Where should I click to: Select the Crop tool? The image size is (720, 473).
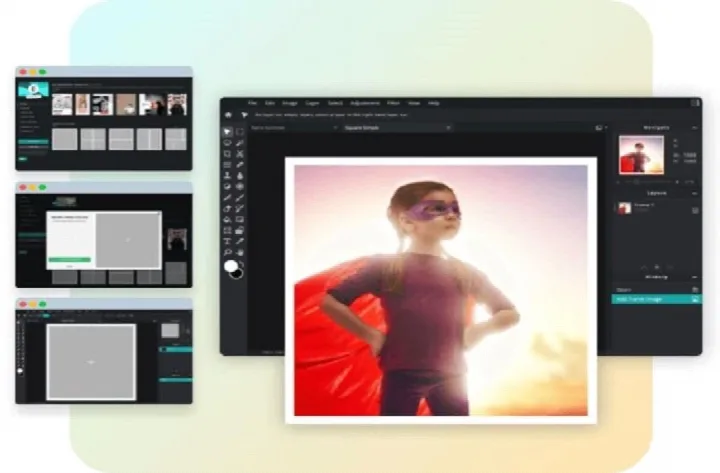pos(227,154)
